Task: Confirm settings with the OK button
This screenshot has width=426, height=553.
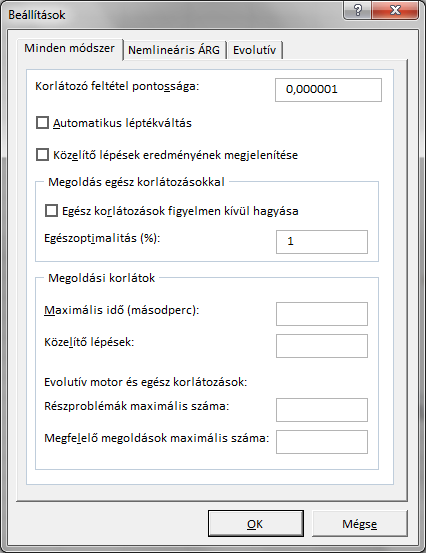Action: 256,524
